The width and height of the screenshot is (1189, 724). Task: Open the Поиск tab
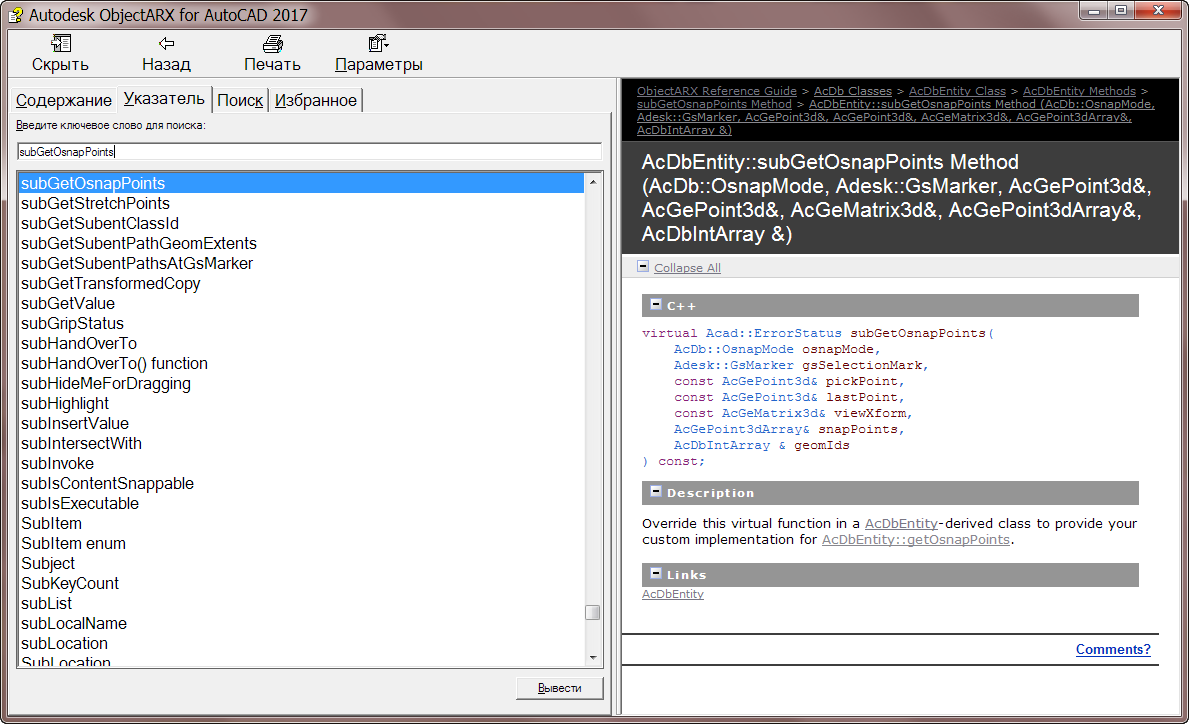(x=240, y=100)
